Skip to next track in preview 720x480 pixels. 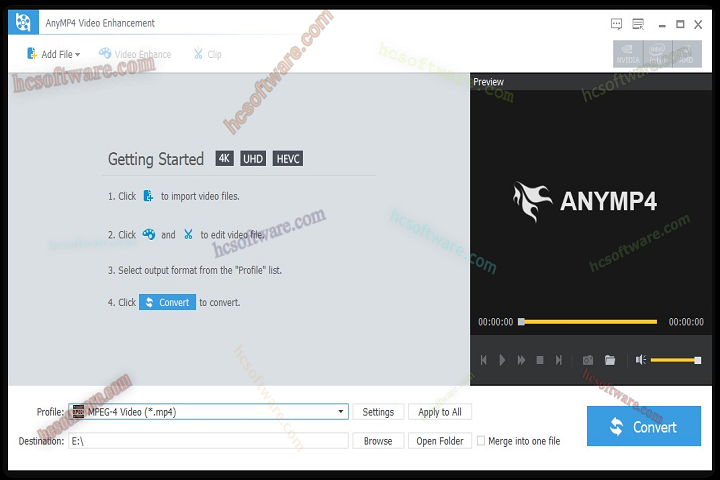click(558, 360)
